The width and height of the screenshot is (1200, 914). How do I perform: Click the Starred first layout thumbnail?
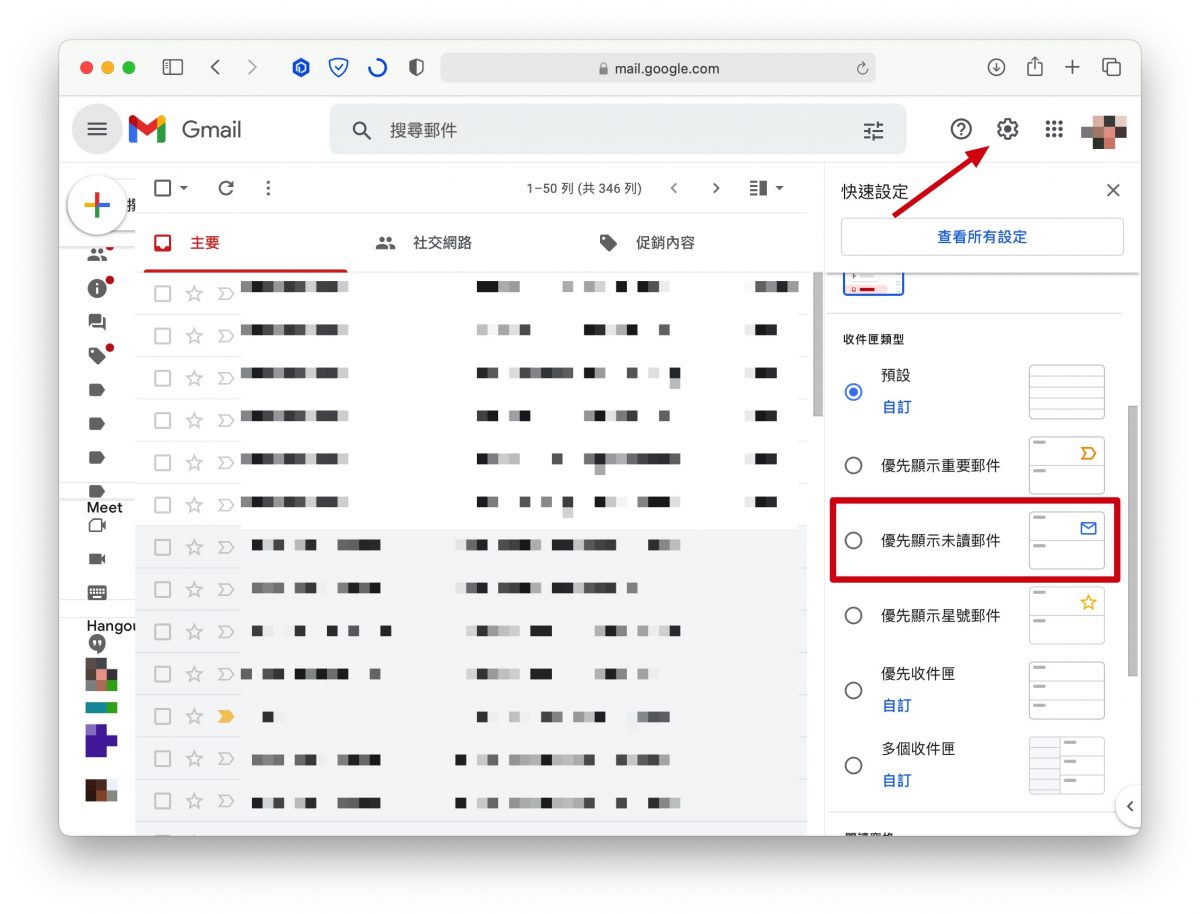pos(1066,615)
